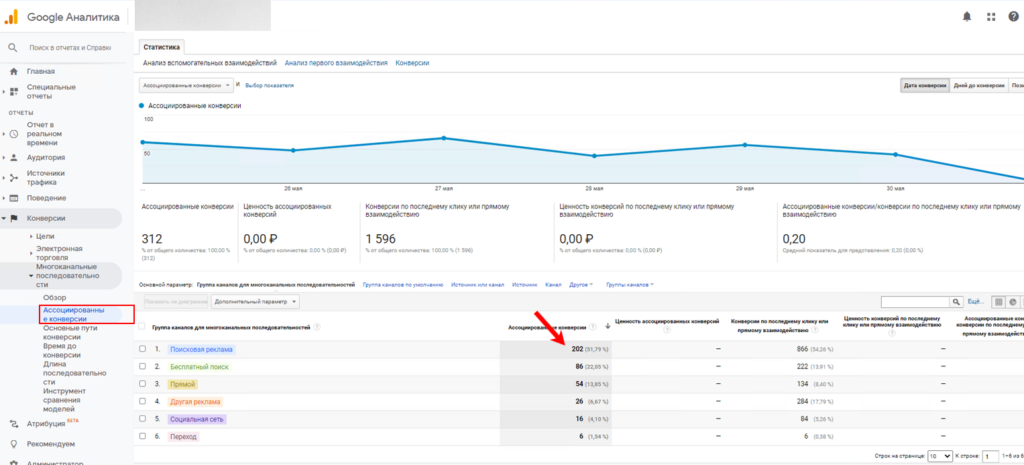Tick the checkbox next to Бесплатный поиск
The height and width of the screenshot is (465, 1024).
click(x=143, y=367)
